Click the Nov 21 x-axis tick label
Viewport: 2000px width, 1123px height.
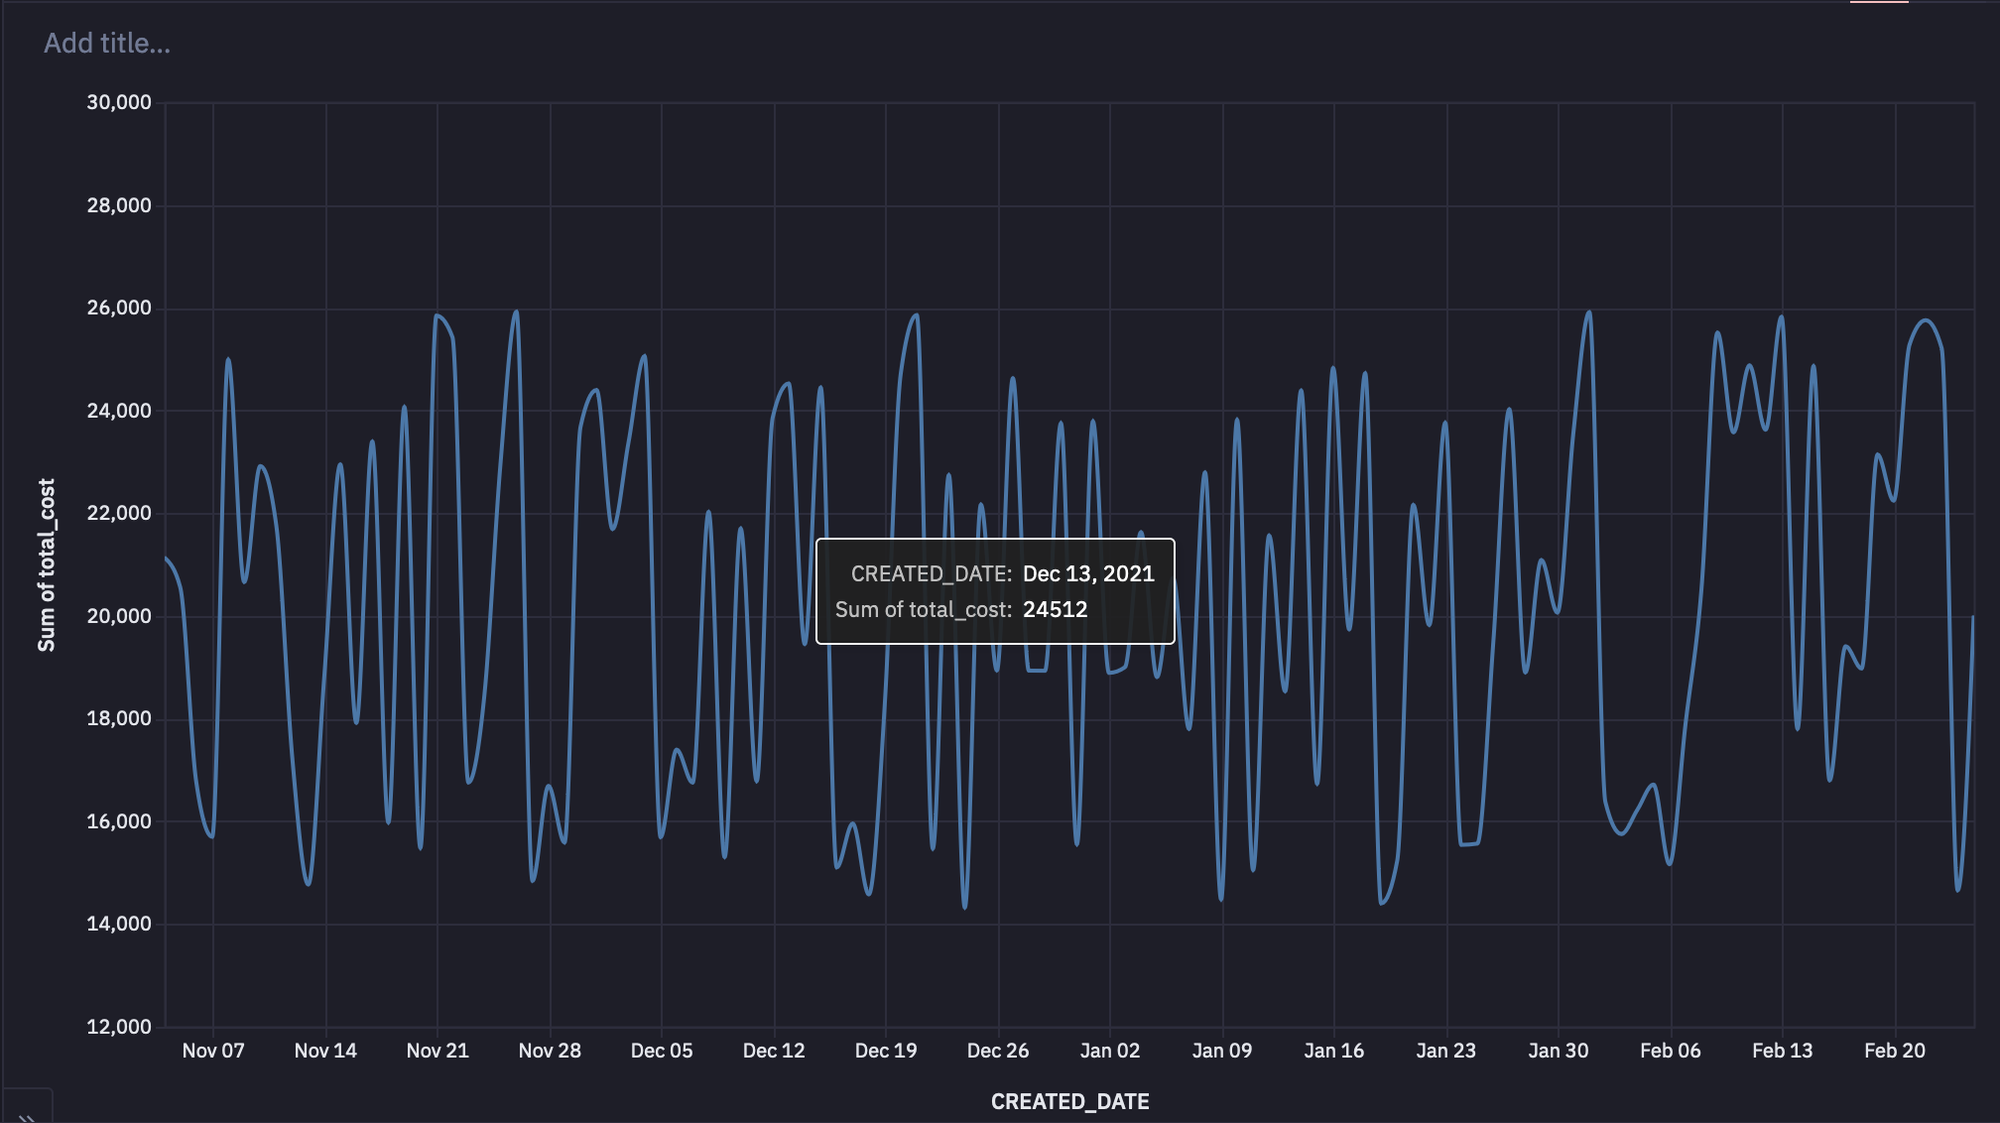[x=437, y=1050]
